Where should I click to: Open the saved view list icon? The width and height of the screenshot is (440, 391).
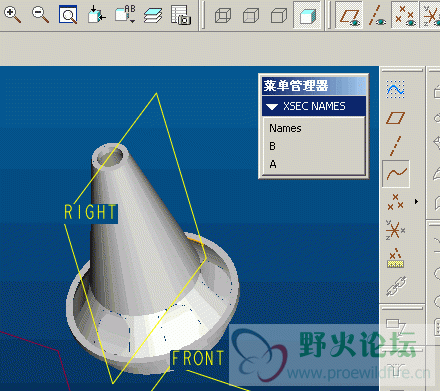coord(125,15)
